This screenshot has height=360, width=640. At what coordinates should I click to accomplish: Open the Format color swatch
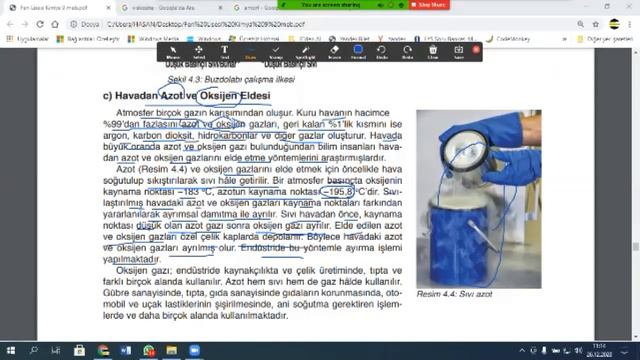click(x=358, y=52)
